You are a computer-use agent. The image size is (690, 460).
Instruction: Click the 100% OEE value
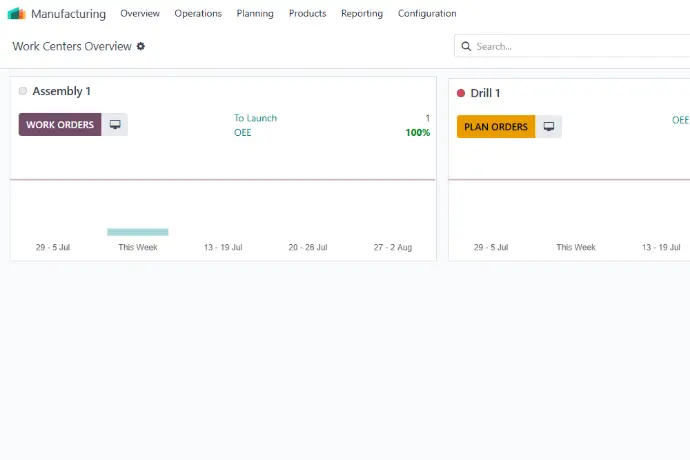418,132
